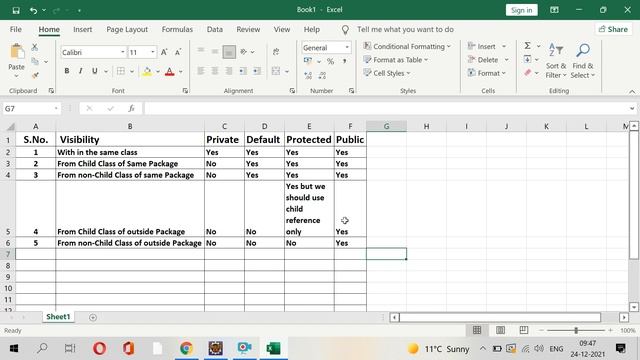Decrease font size with smaller A icon

pos(178,52)
